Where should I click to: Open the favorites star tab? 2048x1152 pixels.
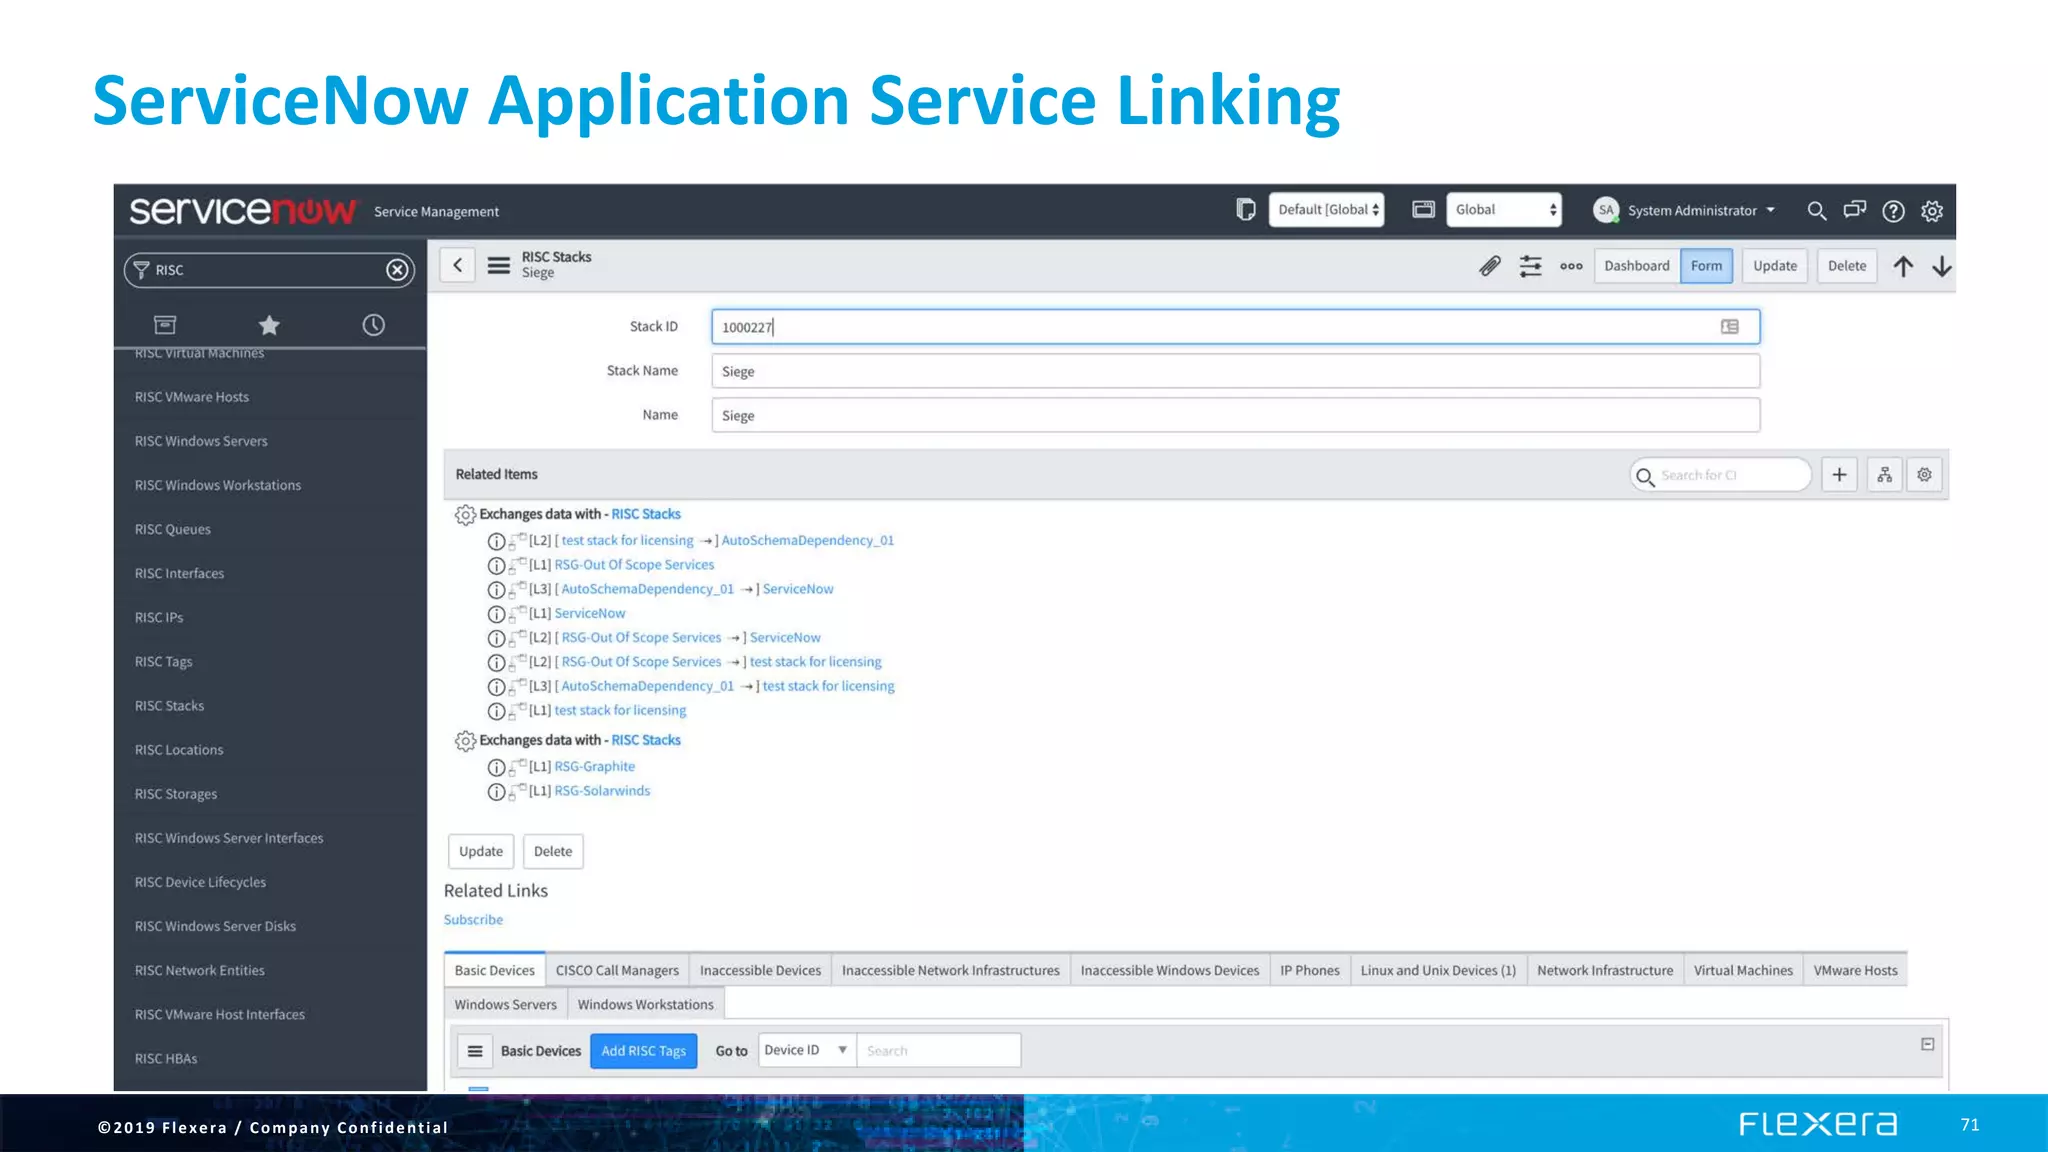pos(269,325)
